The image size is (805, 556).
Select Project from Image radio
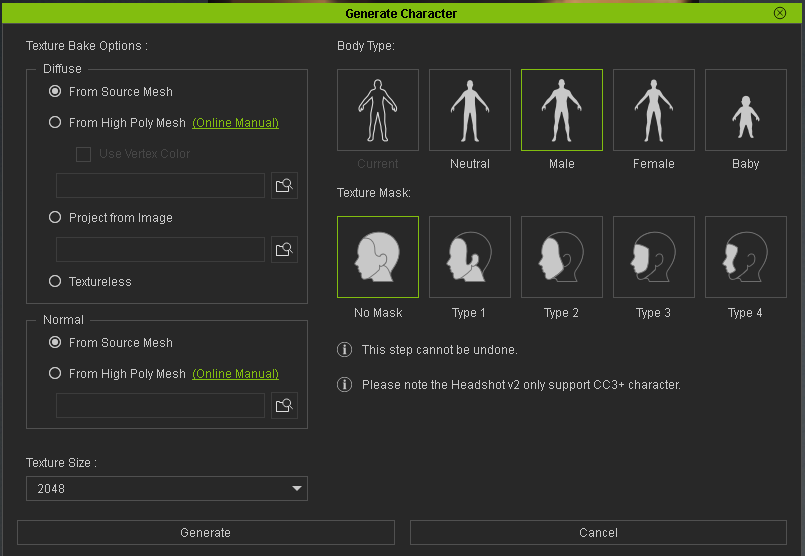(x=55, y=217)
